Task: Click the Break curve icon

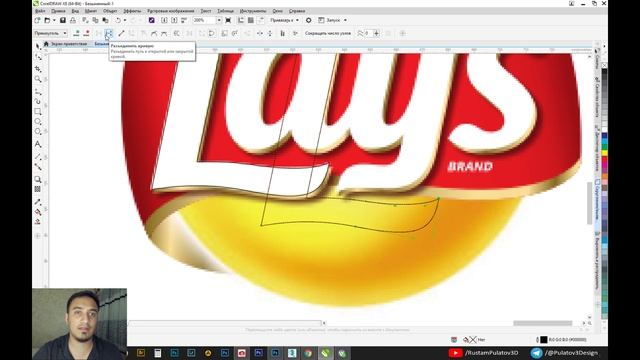Action: 109,33
